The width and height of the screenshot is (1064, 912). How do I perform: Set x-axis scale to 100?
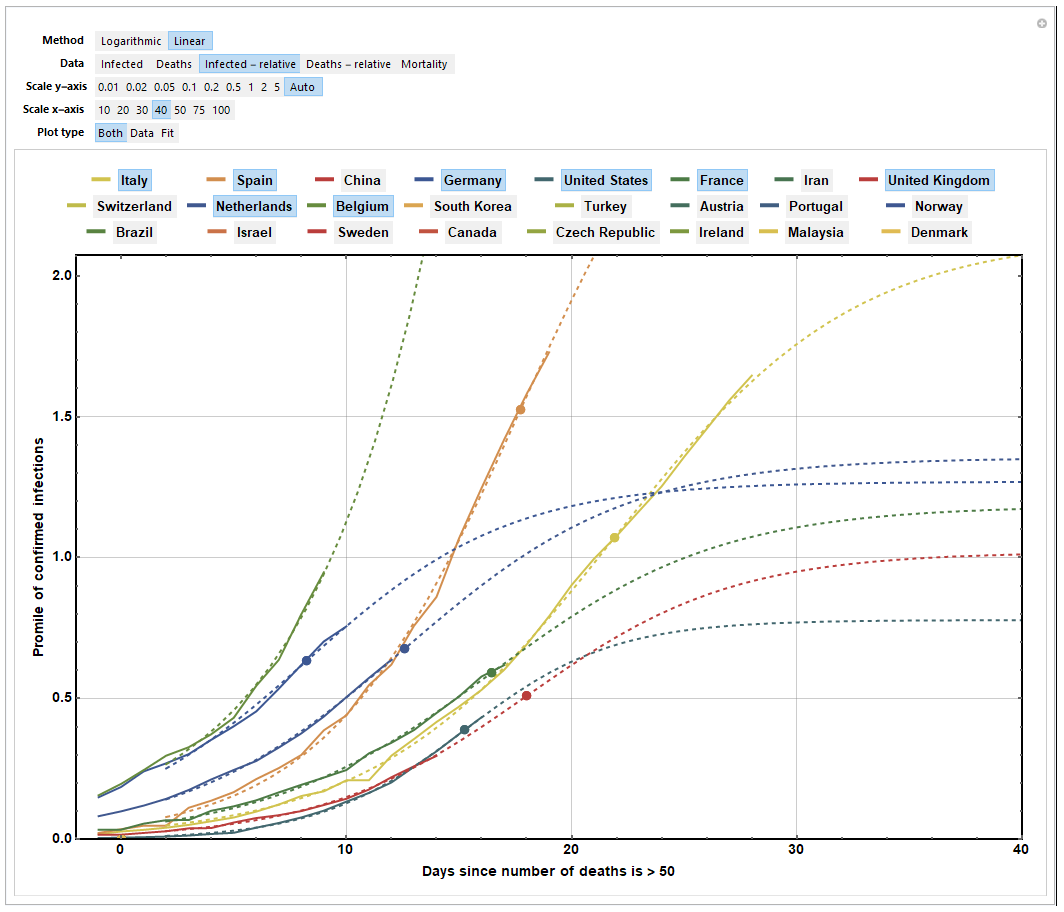click(221, 111)
